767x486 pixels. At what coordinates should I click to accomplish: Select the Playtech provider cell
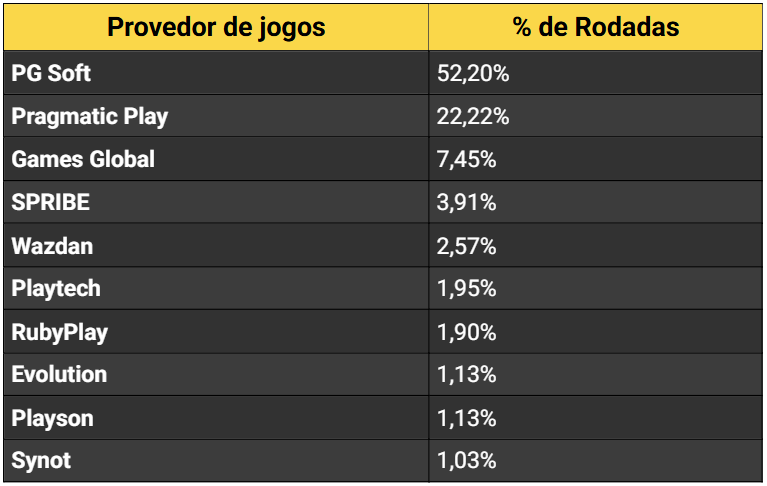point(56,289)
